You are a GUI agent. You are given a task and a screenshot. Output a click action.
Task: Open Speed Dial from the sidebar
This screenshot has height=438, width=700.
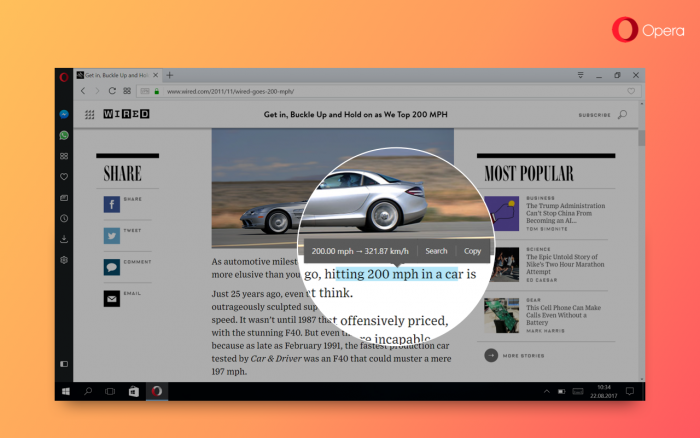[x=64, y=156]
